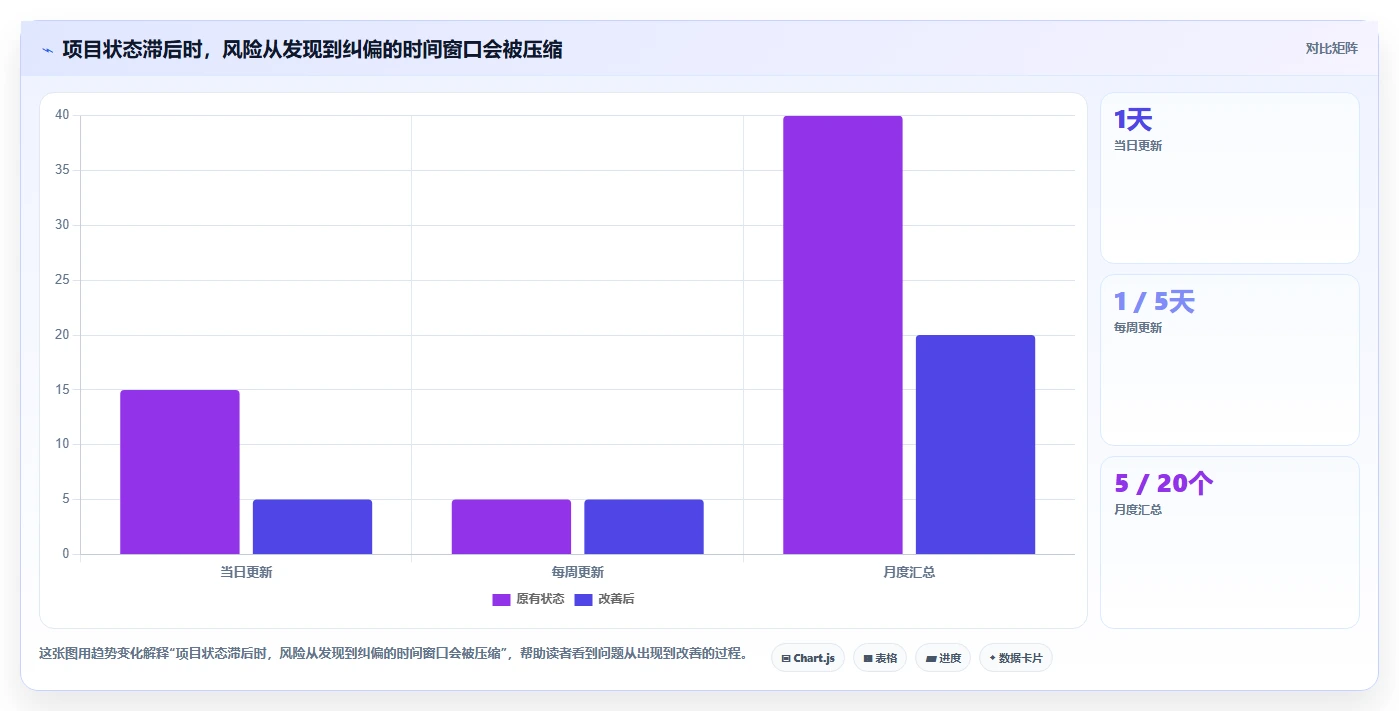Click the purple 原有状态 legend swatch
1399x711 pixels.
(501, 599)
